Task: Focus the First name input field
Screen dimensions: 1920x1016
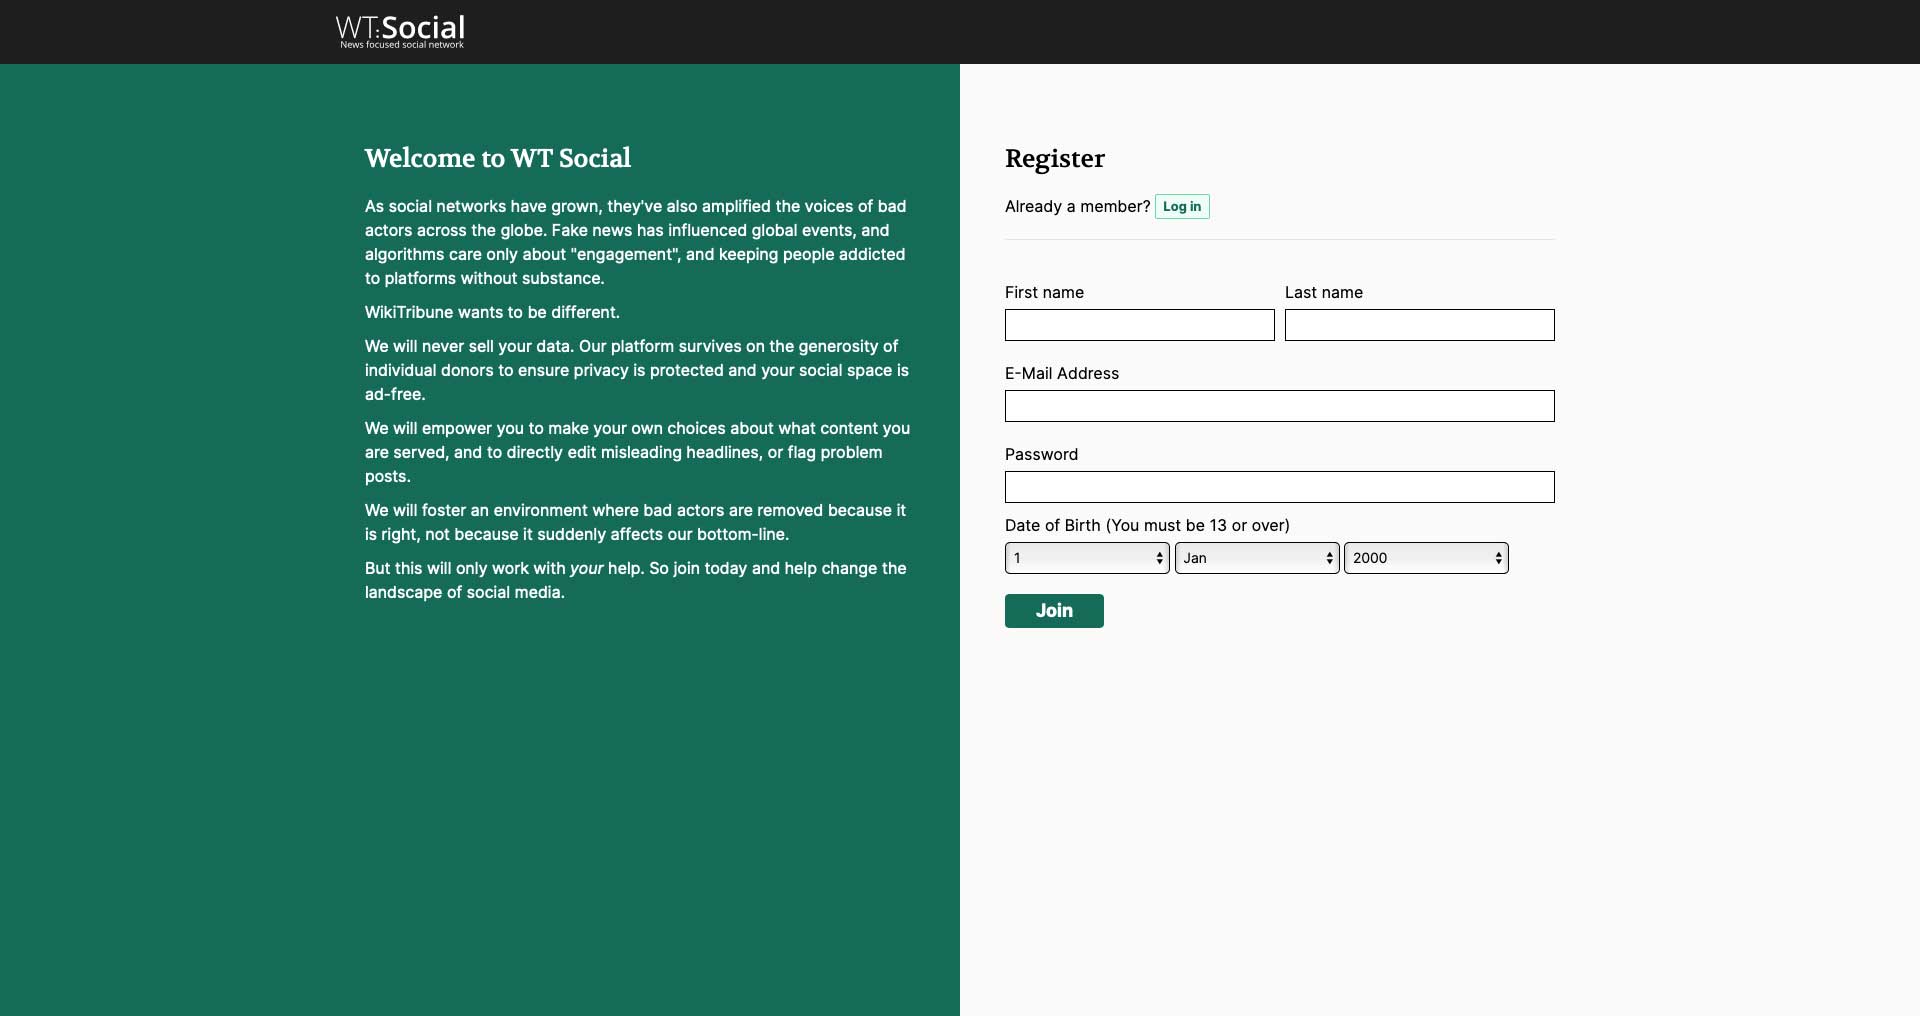Action: [1139, 325]
